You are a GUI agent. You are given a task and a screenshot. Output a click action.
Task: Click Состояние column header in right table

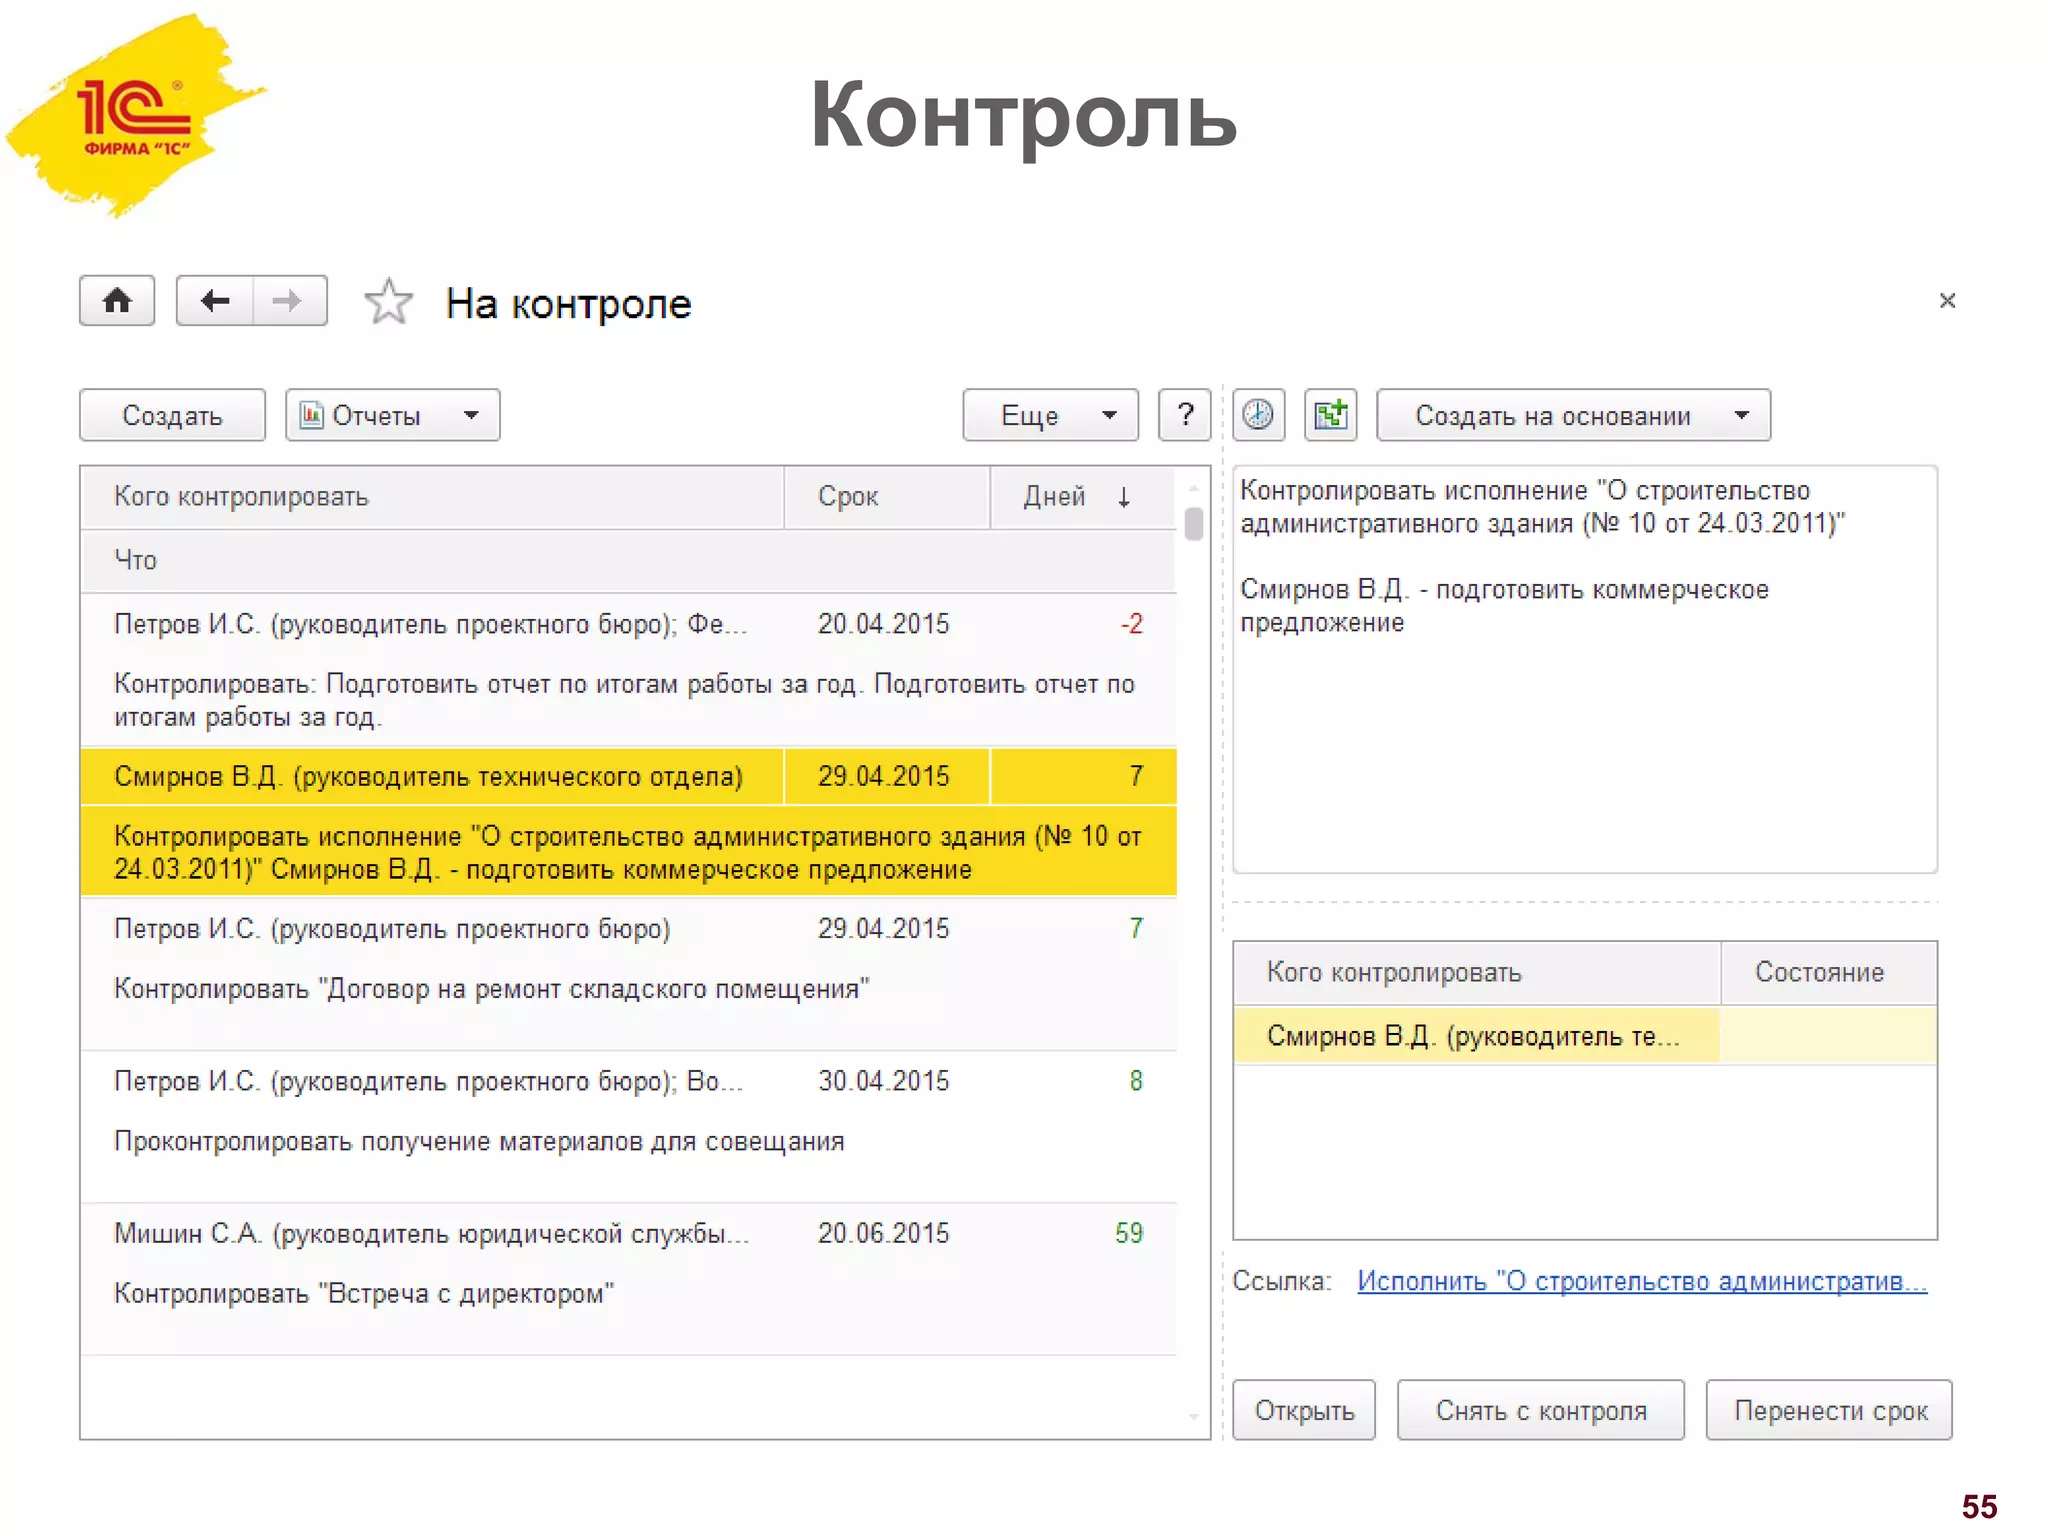pyautogui.click(x=1829, y=973)
